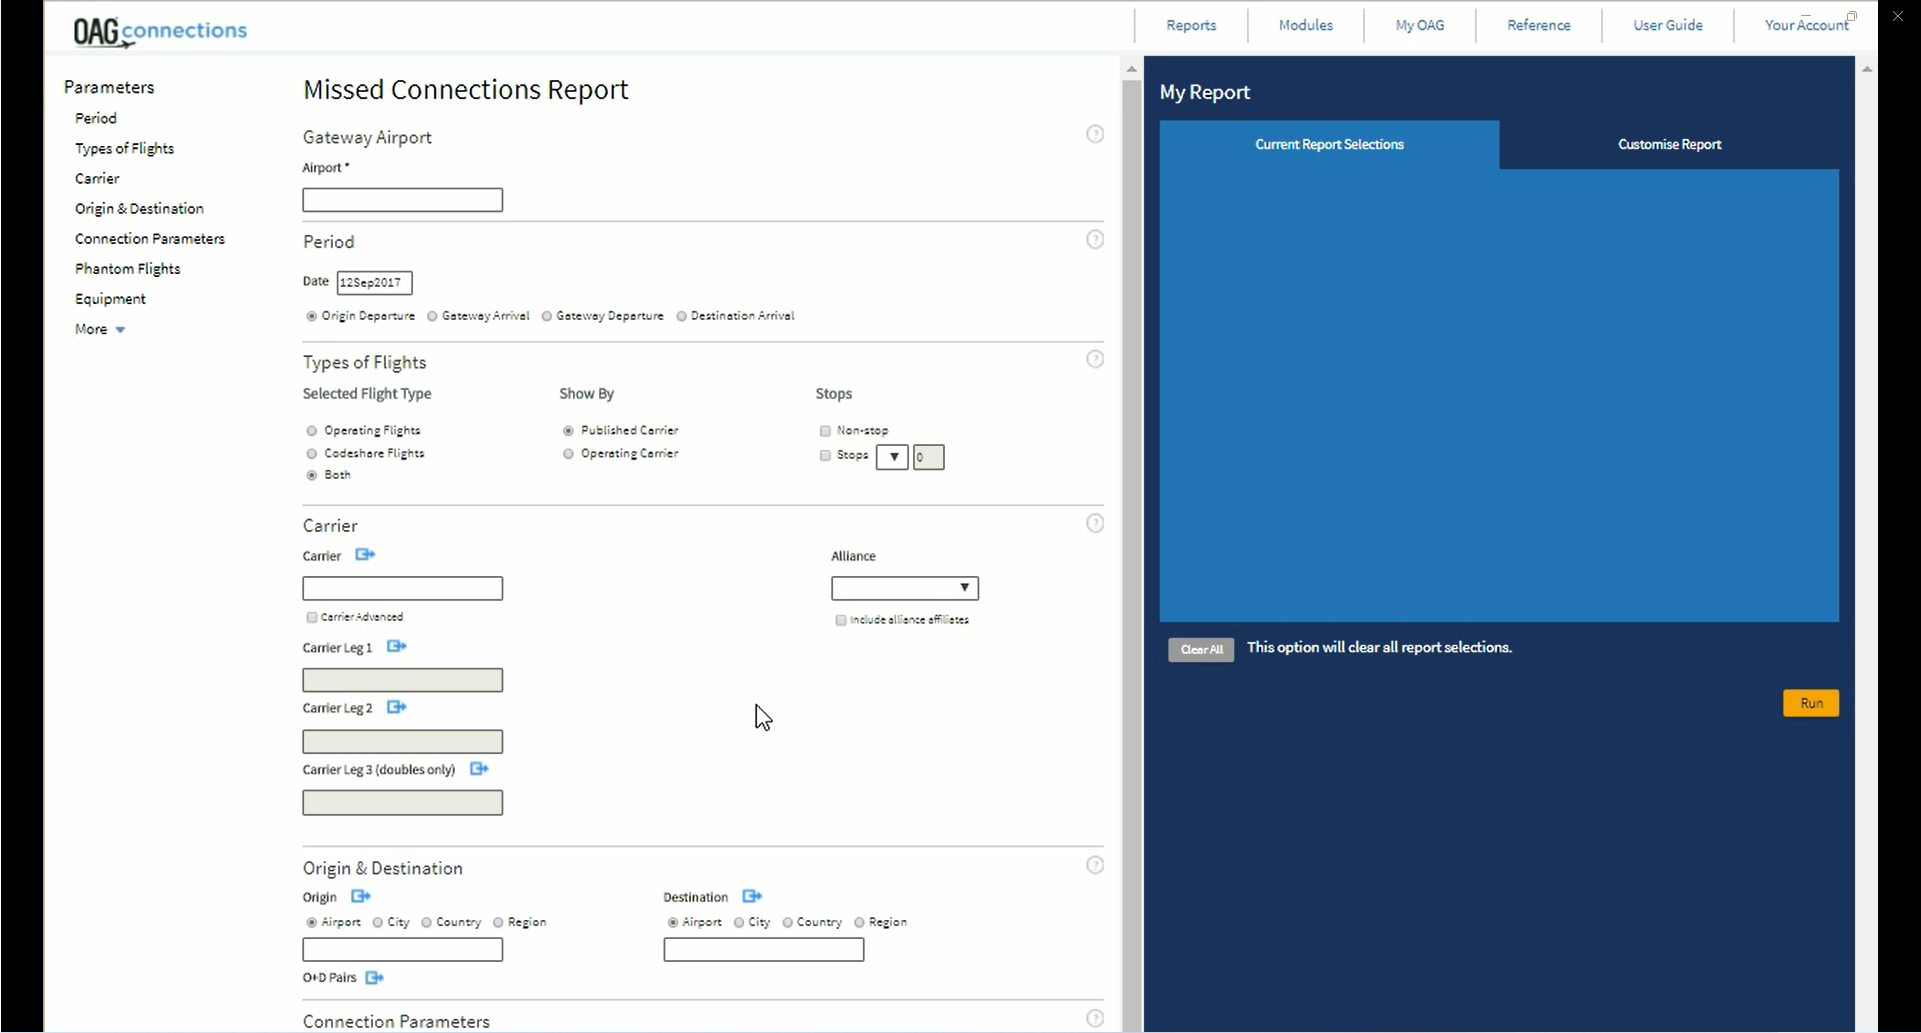Click the Destination airport input field

click(x=764, y=950)
